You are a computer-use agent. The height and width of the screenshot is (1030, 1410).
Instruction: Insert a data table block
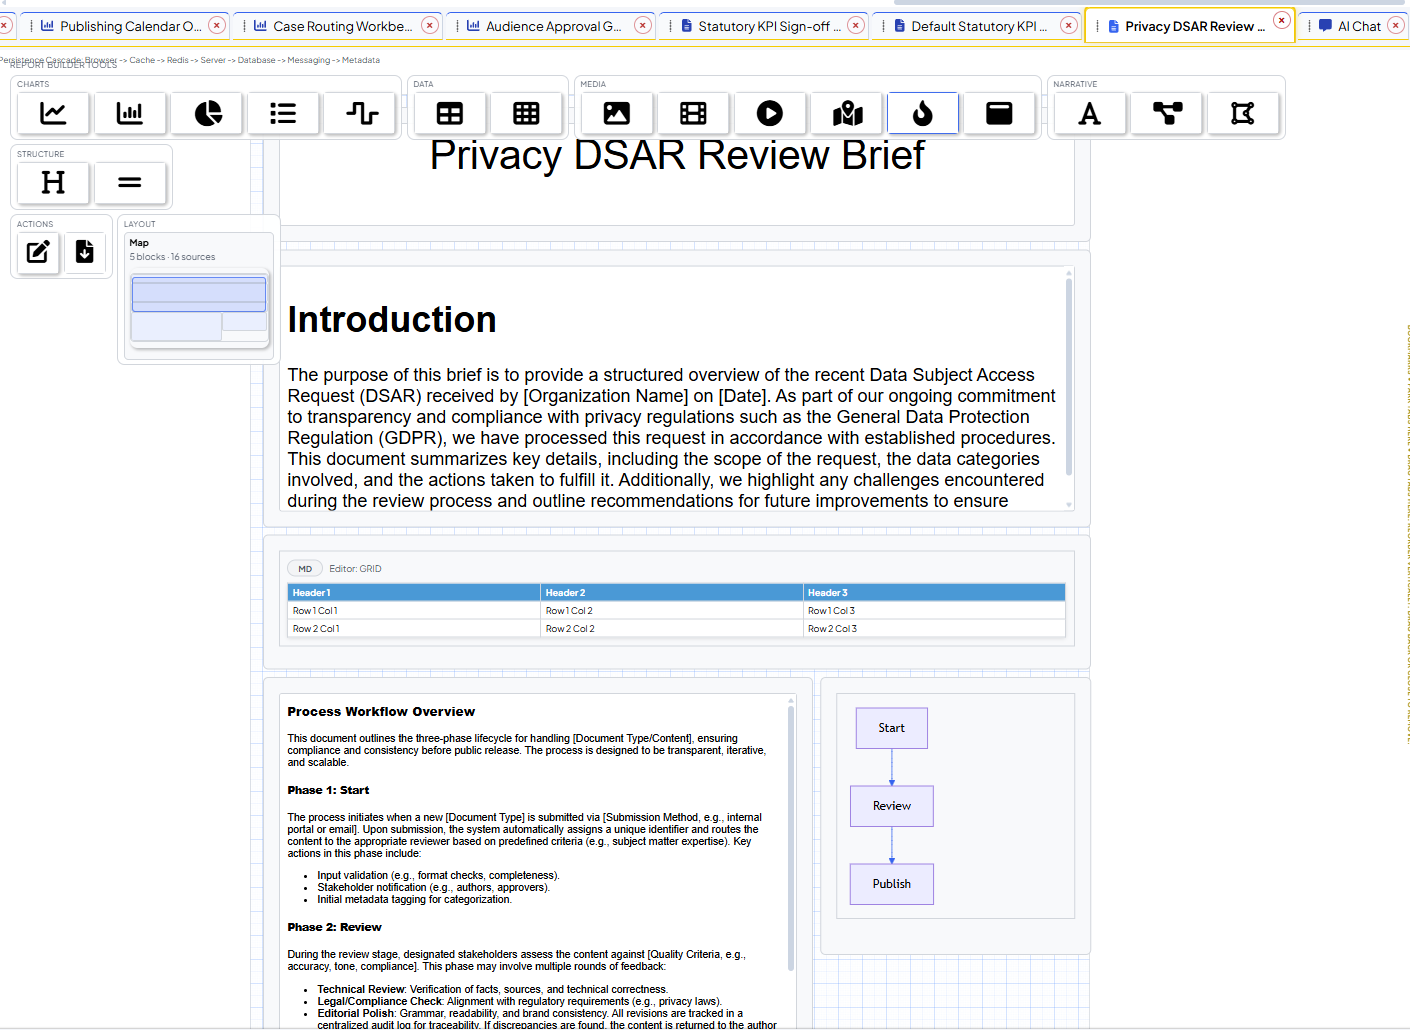449,113
